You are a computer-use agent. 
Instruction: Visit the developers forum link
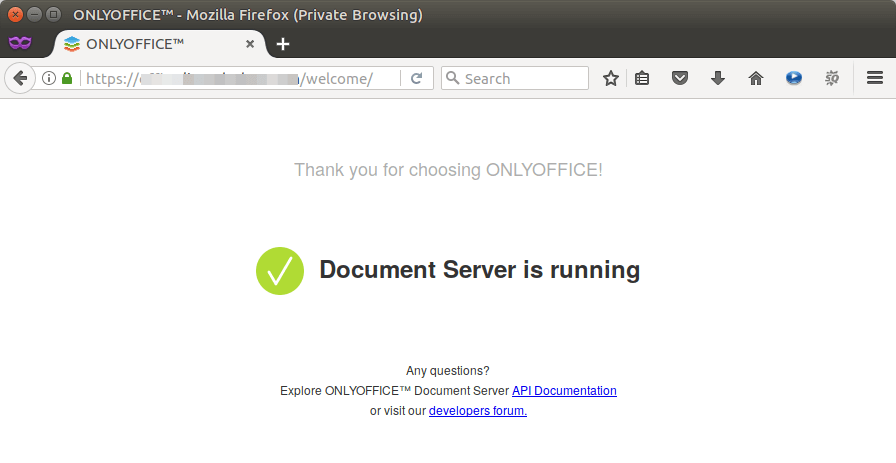tap(478, 410)
